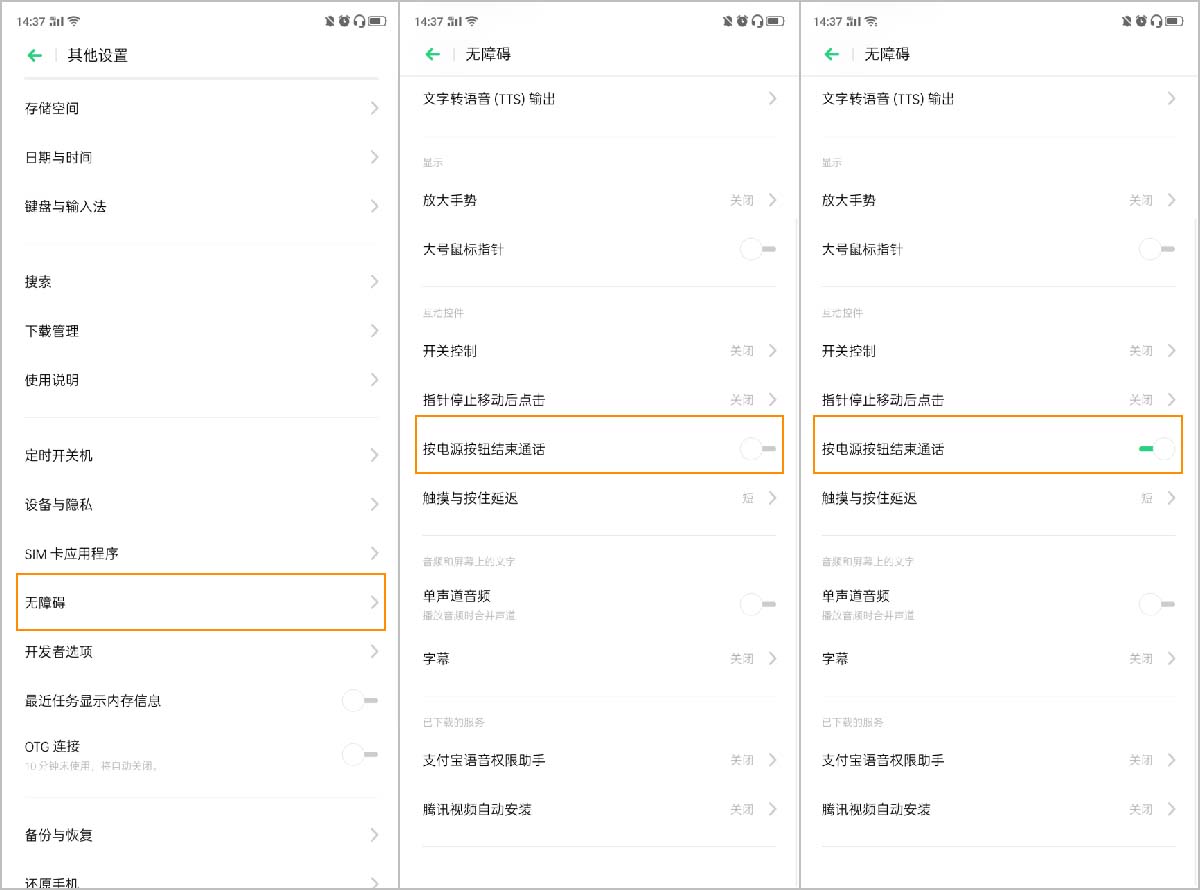Turn on the disabled 按电源按钮结束通话 switch
The image size is (1200, 890).
(758, 449)
